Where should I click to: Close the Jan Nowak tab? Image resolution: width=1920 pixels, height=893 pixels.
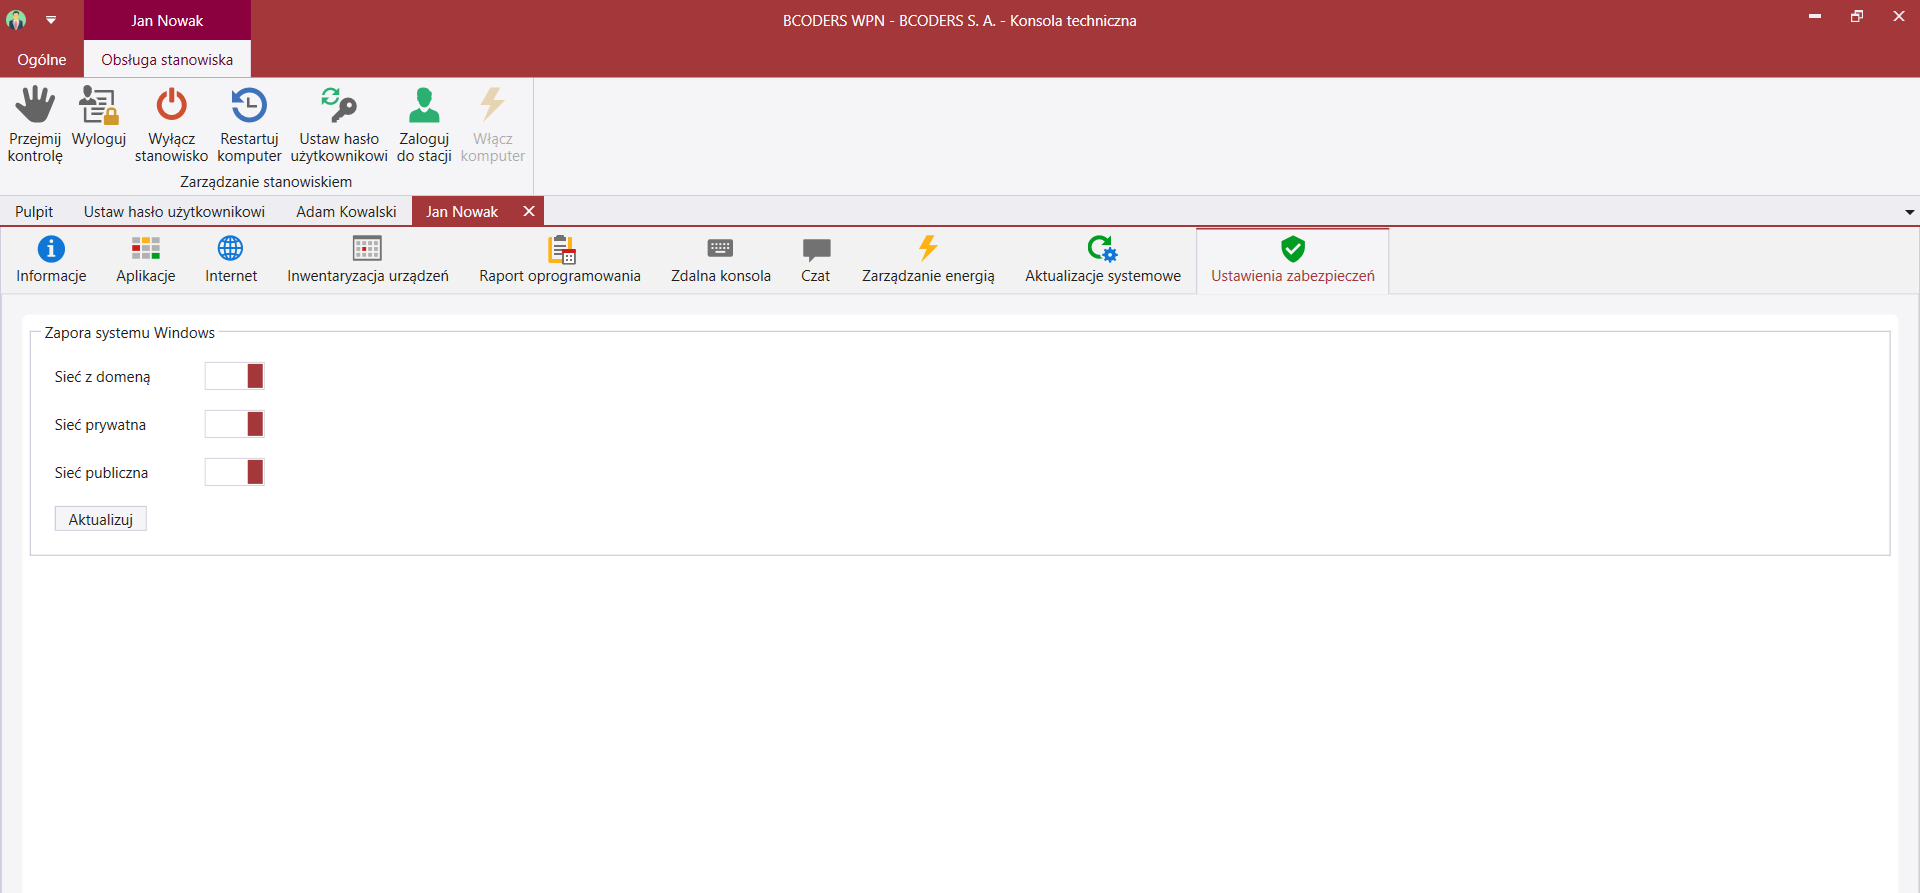click(x=529, y=211)
